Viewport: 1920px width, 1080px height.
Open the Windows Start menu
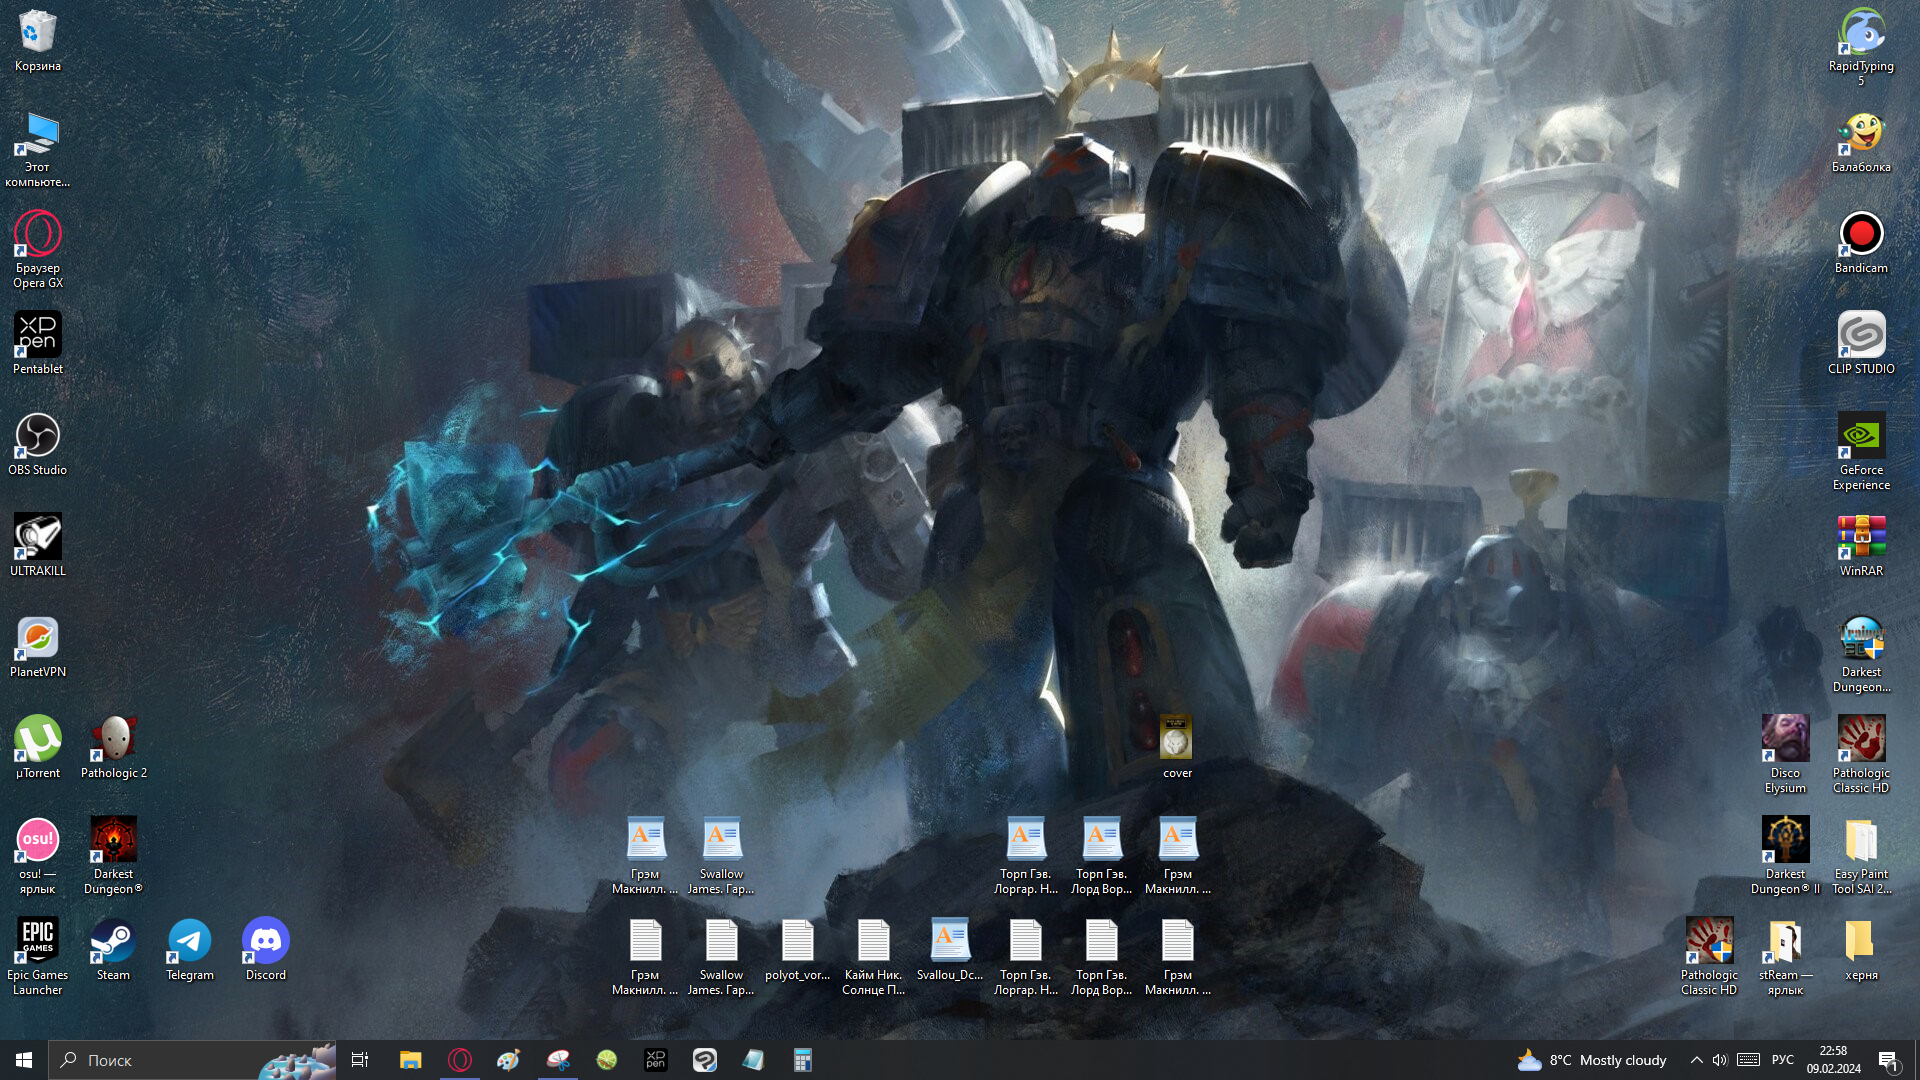(x=24, y=1060)
